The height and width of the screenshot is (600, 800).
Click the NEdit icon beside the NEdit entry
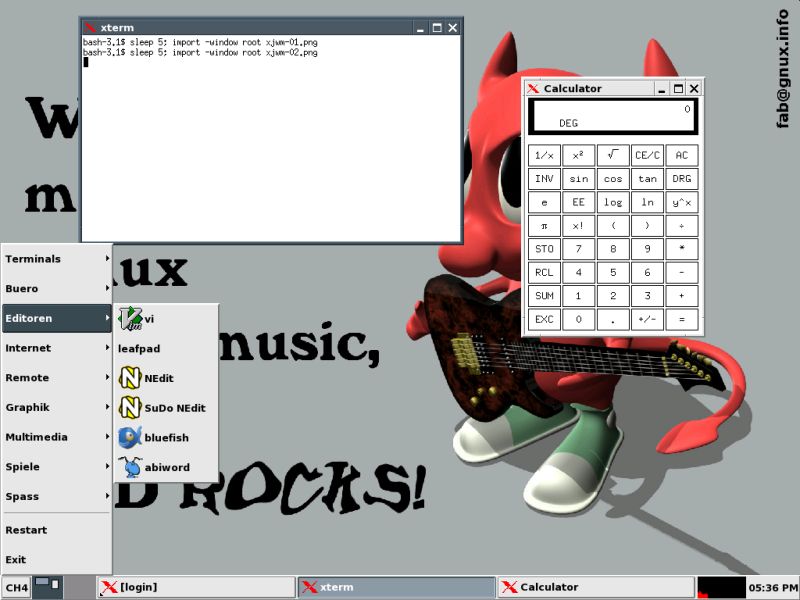pyautogui.click(x=130, y=378)
